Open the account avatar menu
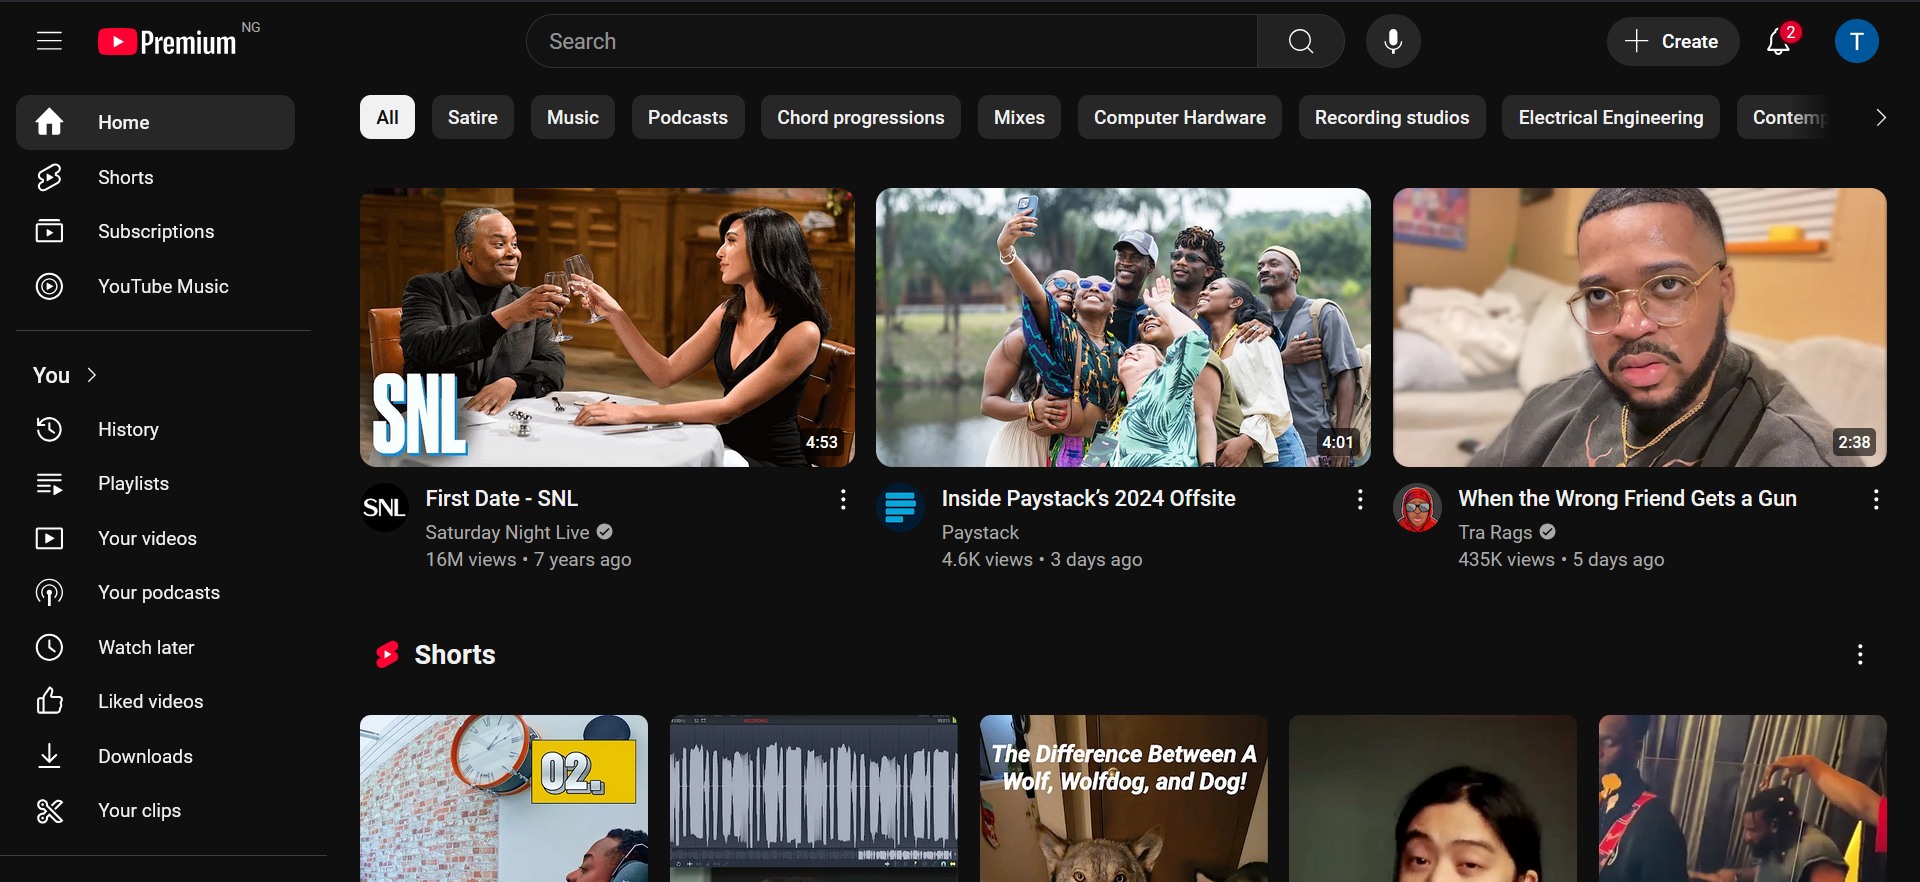This screenshot has width=1920, height=882. [1857, 41]
